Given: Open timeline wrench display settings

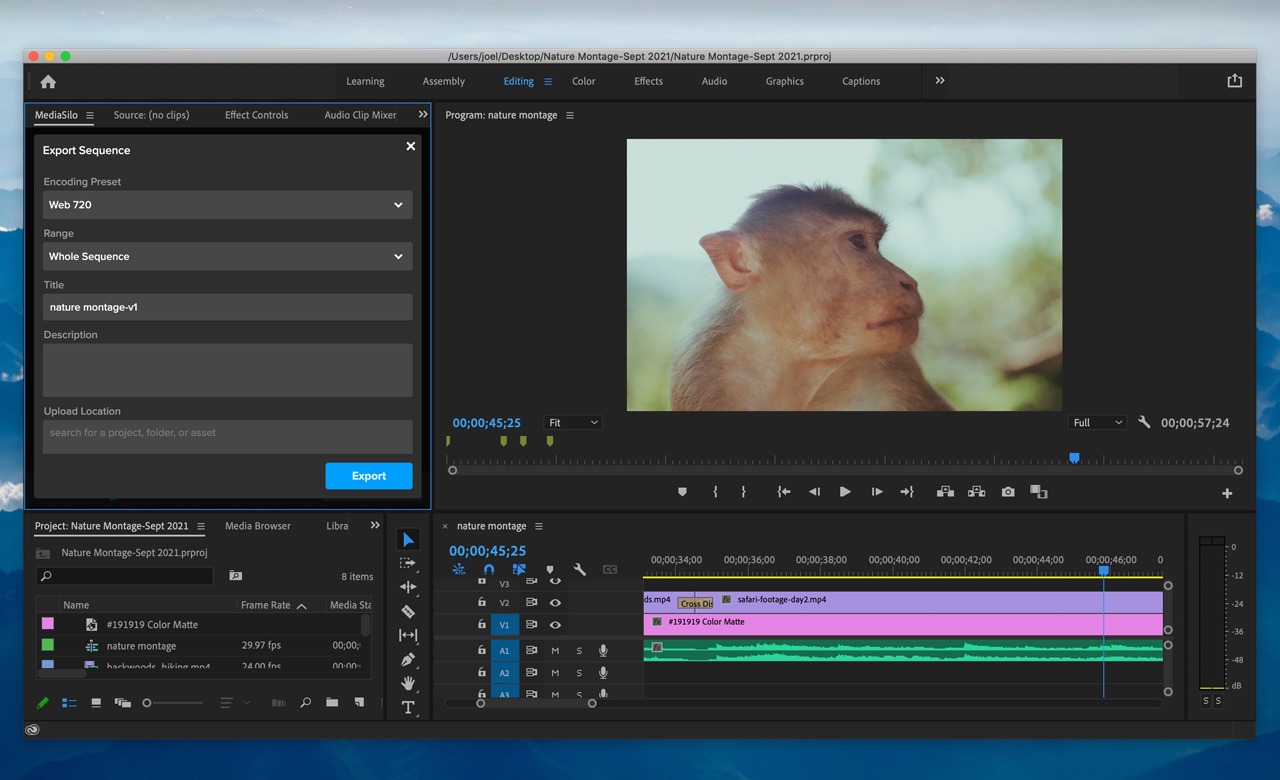Looking at the screenshot, I should click(x=579, y=570).
